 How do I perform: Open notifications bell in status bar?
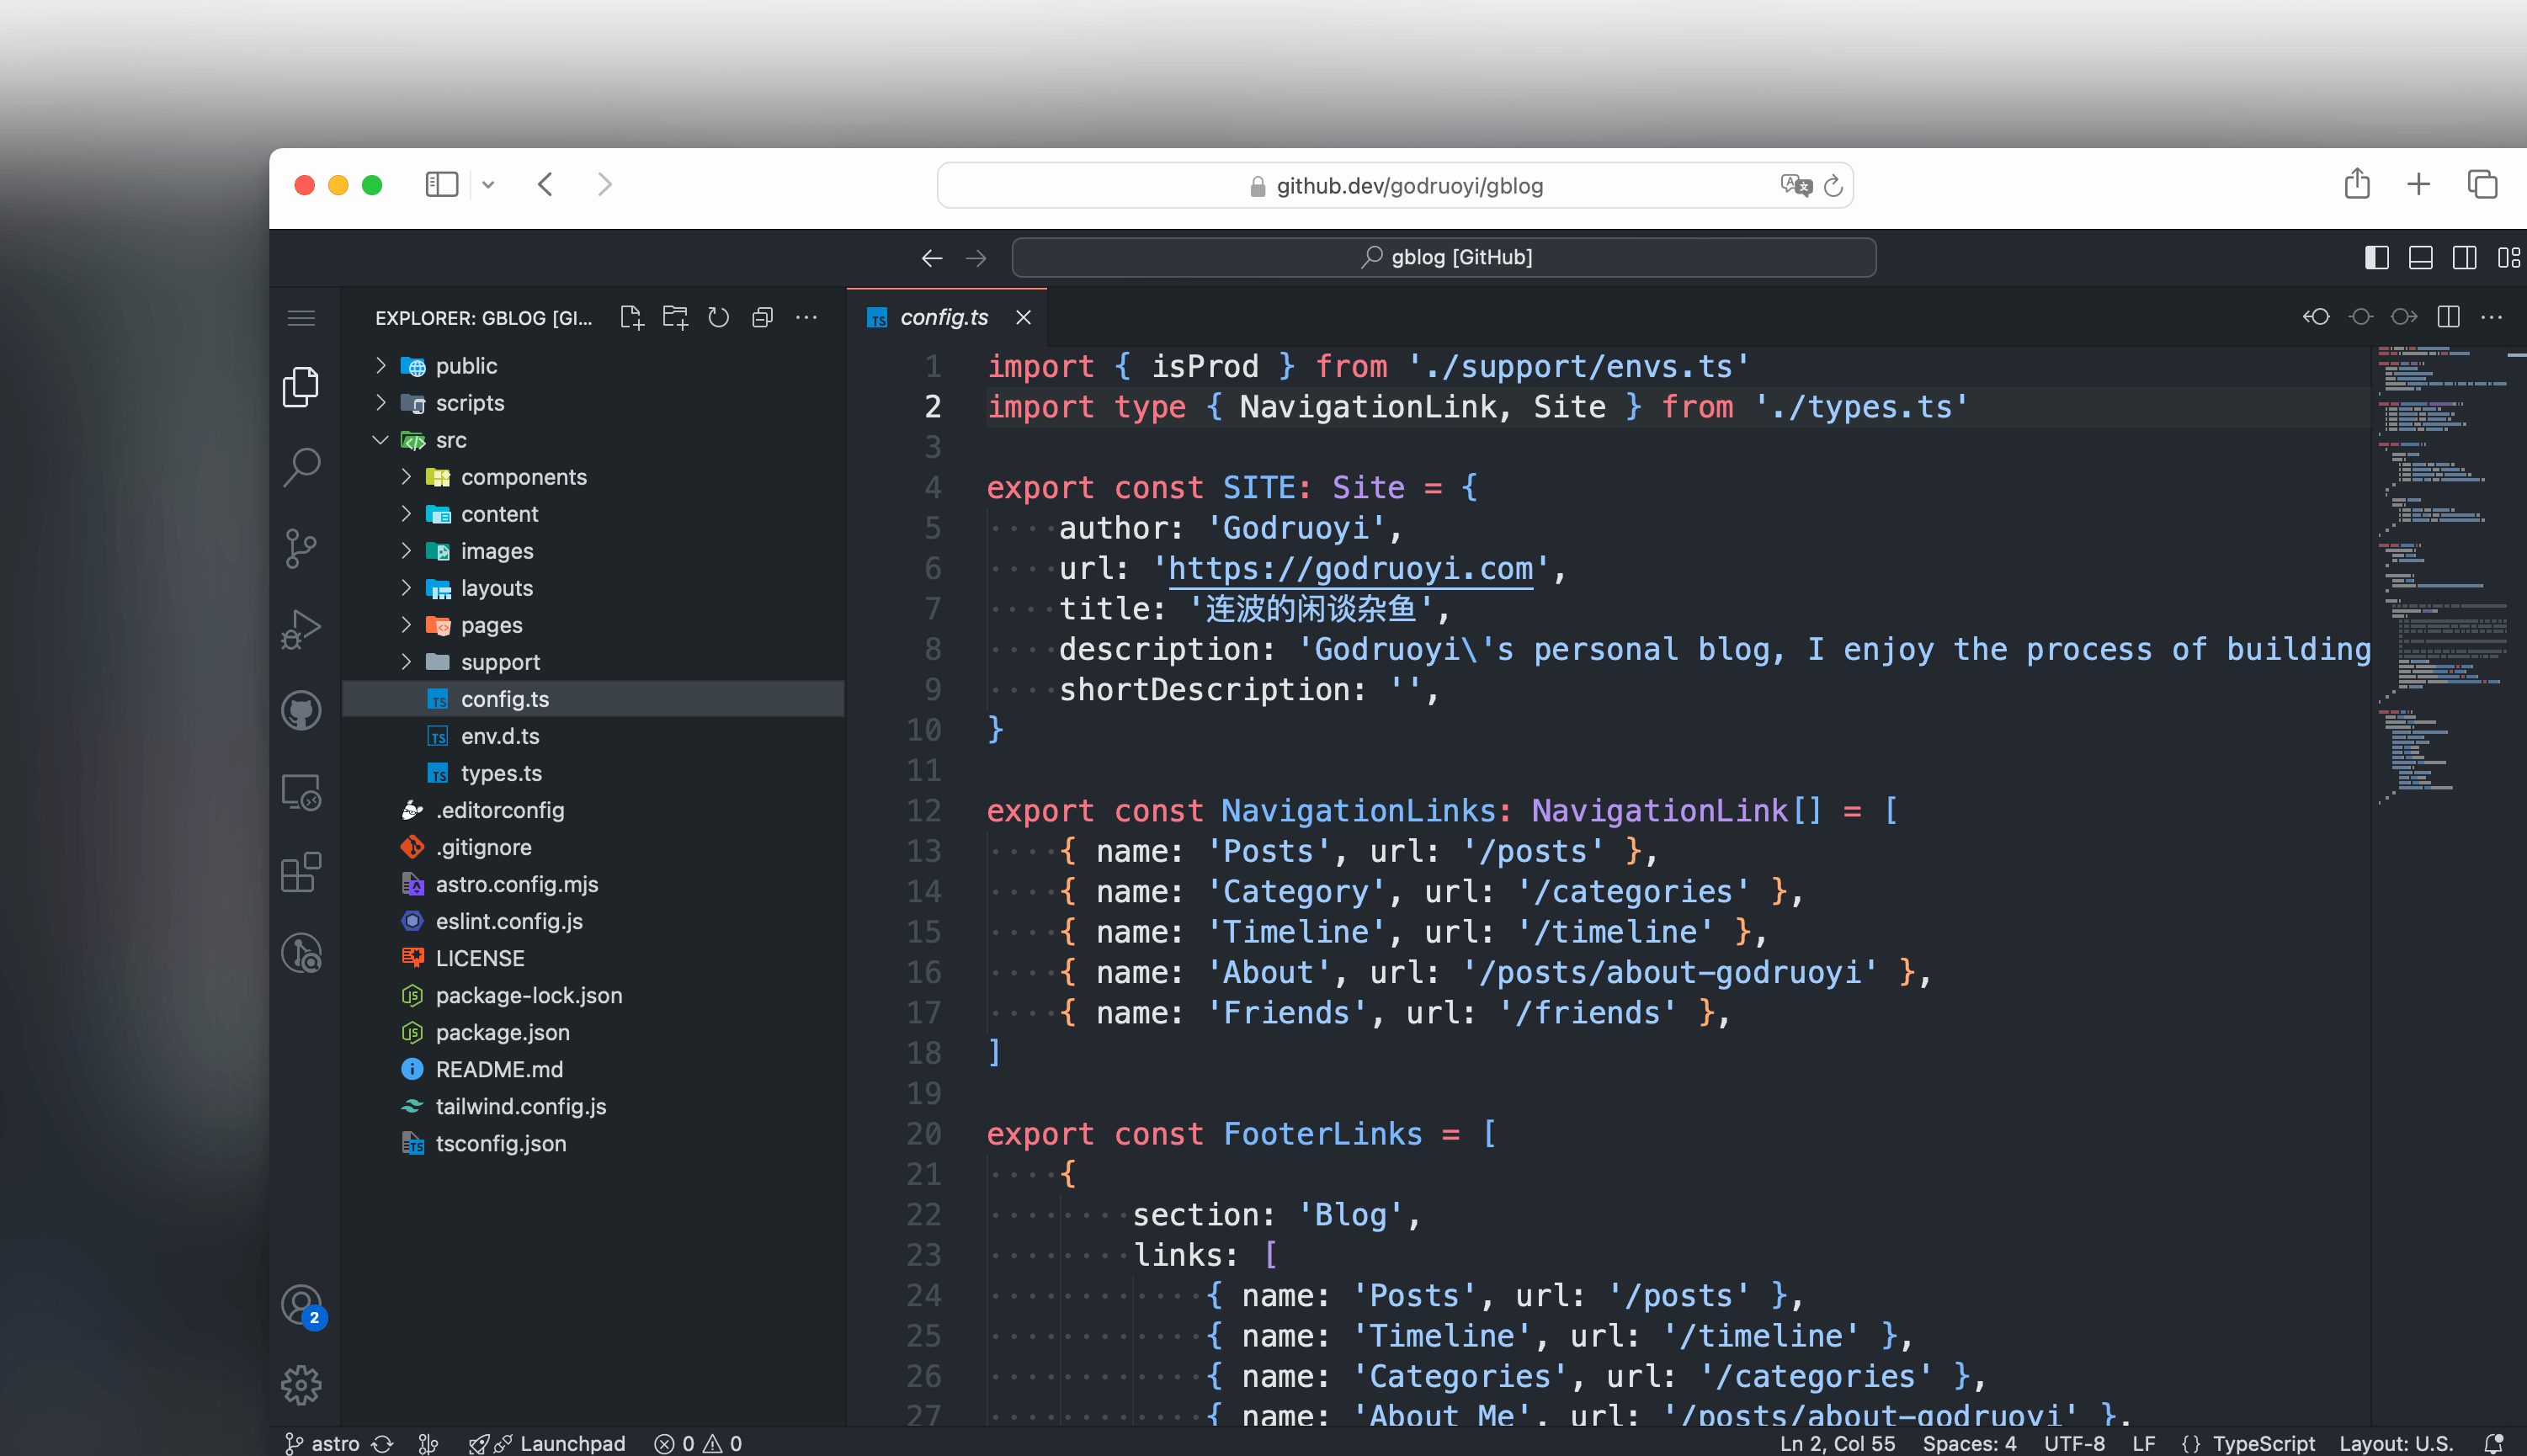(x=2493, y=1443)
